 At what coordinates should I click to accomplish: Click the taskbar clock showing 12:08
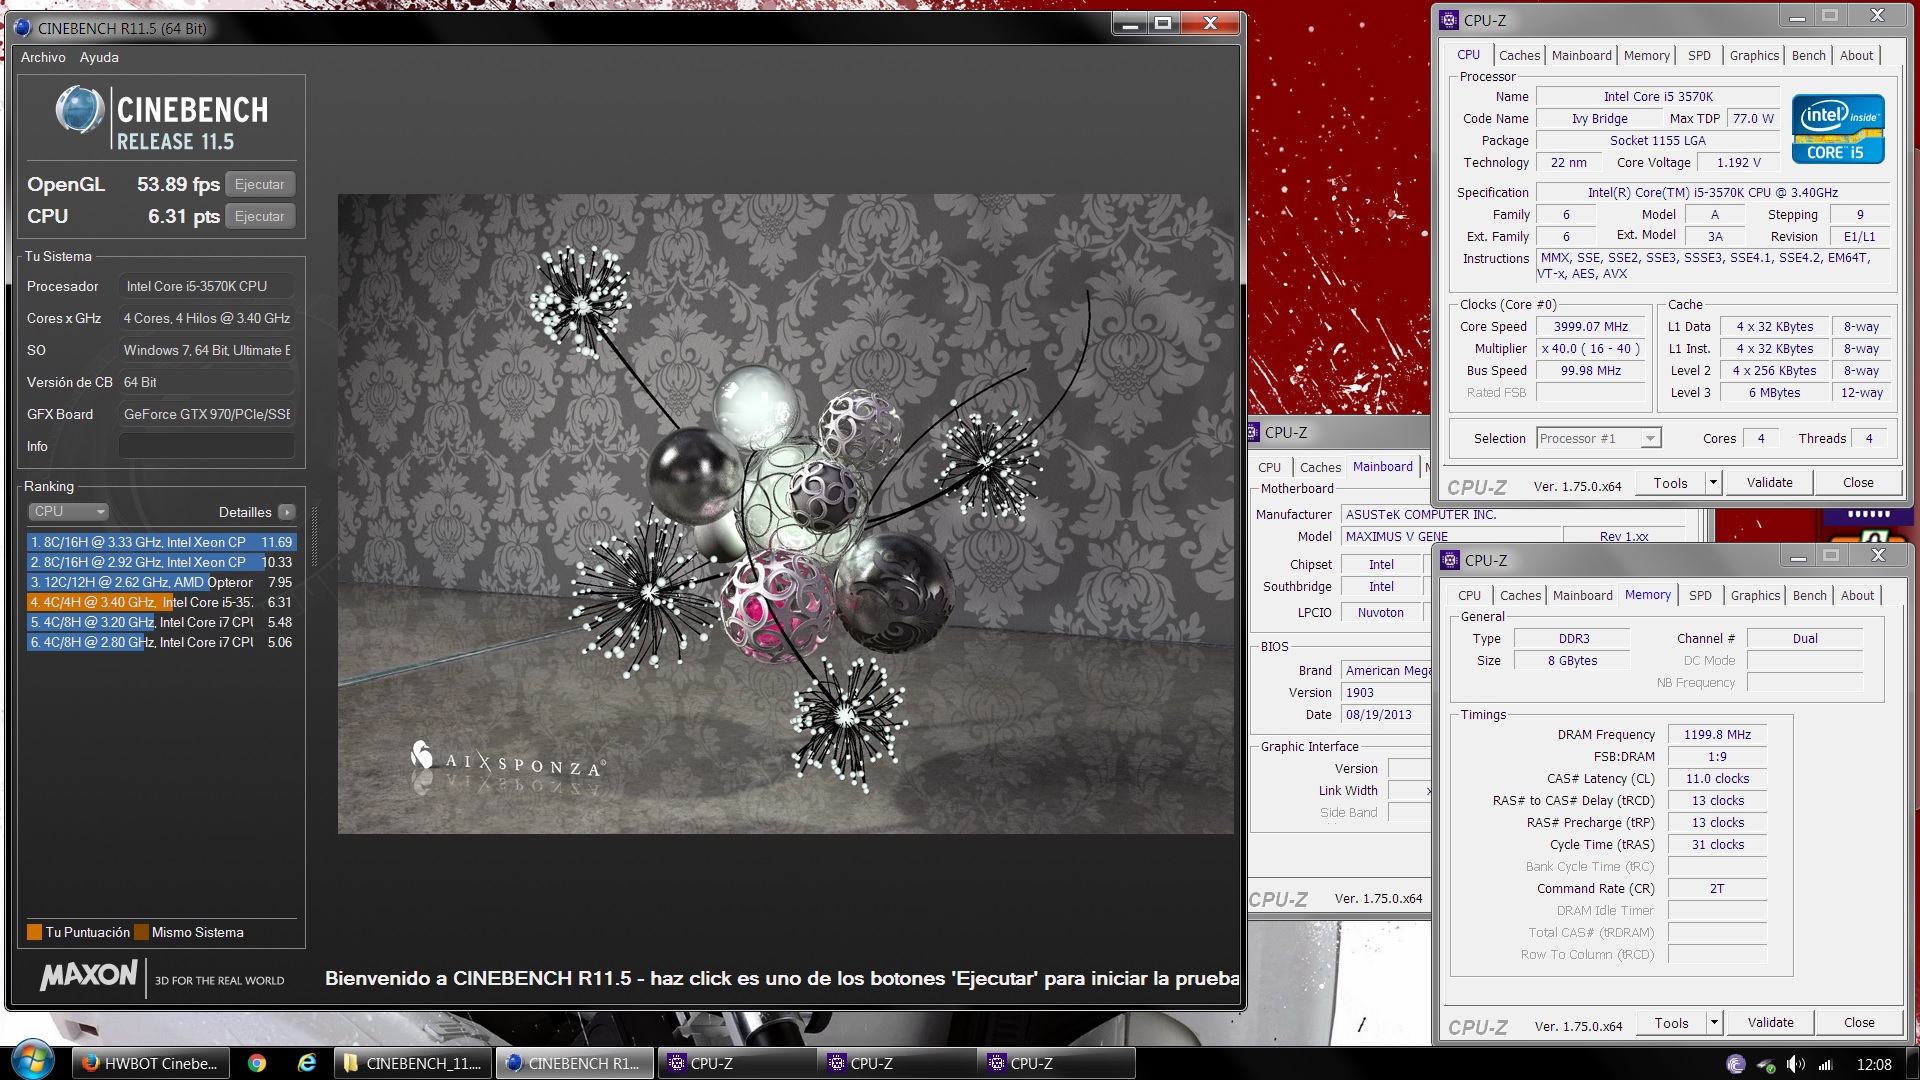tap(1873, 1064)
